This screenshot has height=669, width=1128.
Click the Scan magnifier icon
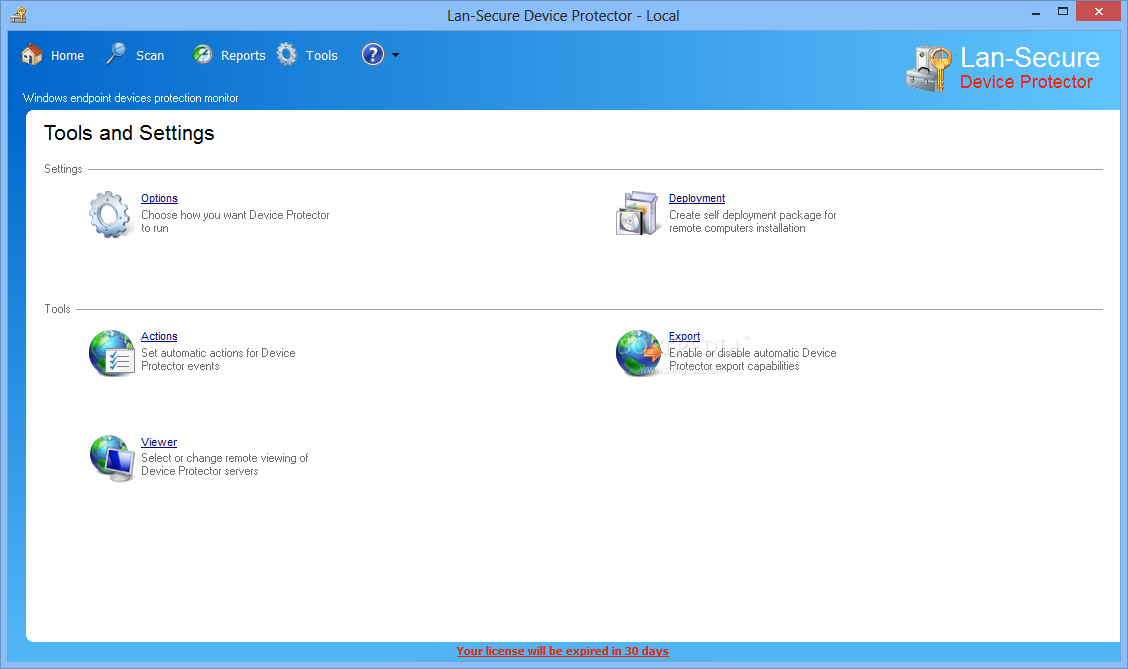pos(117,54)
